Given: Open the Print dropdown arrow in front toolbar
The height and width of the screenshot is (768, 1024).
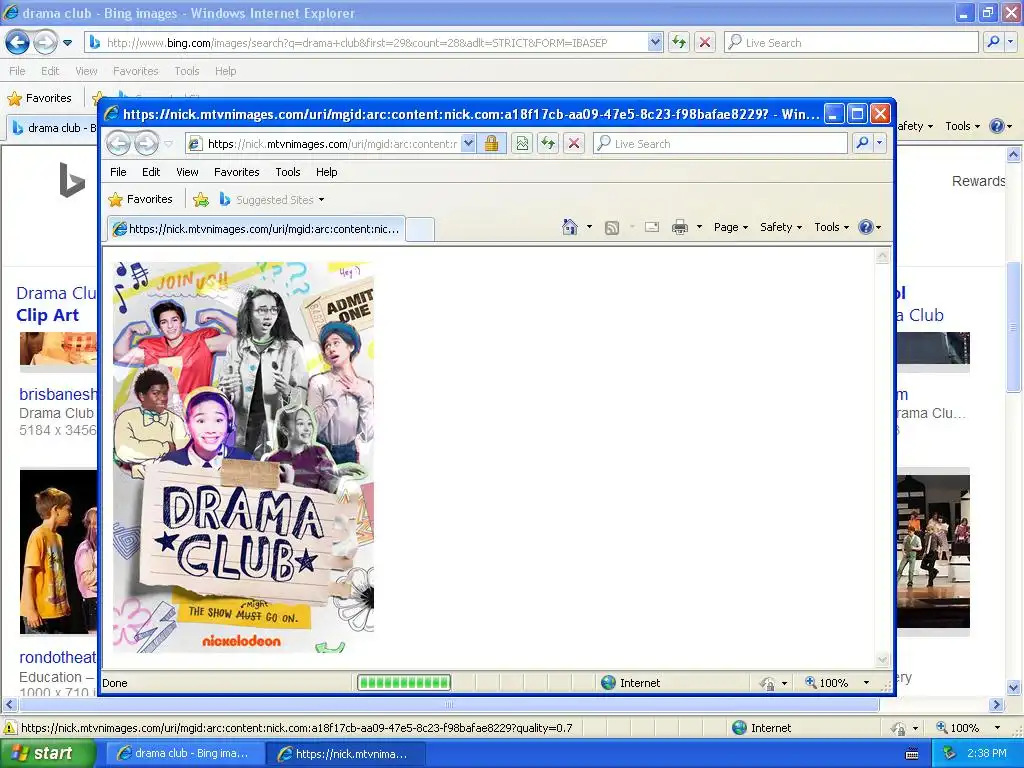Looking at the screenshot, I should coord(699,227).
